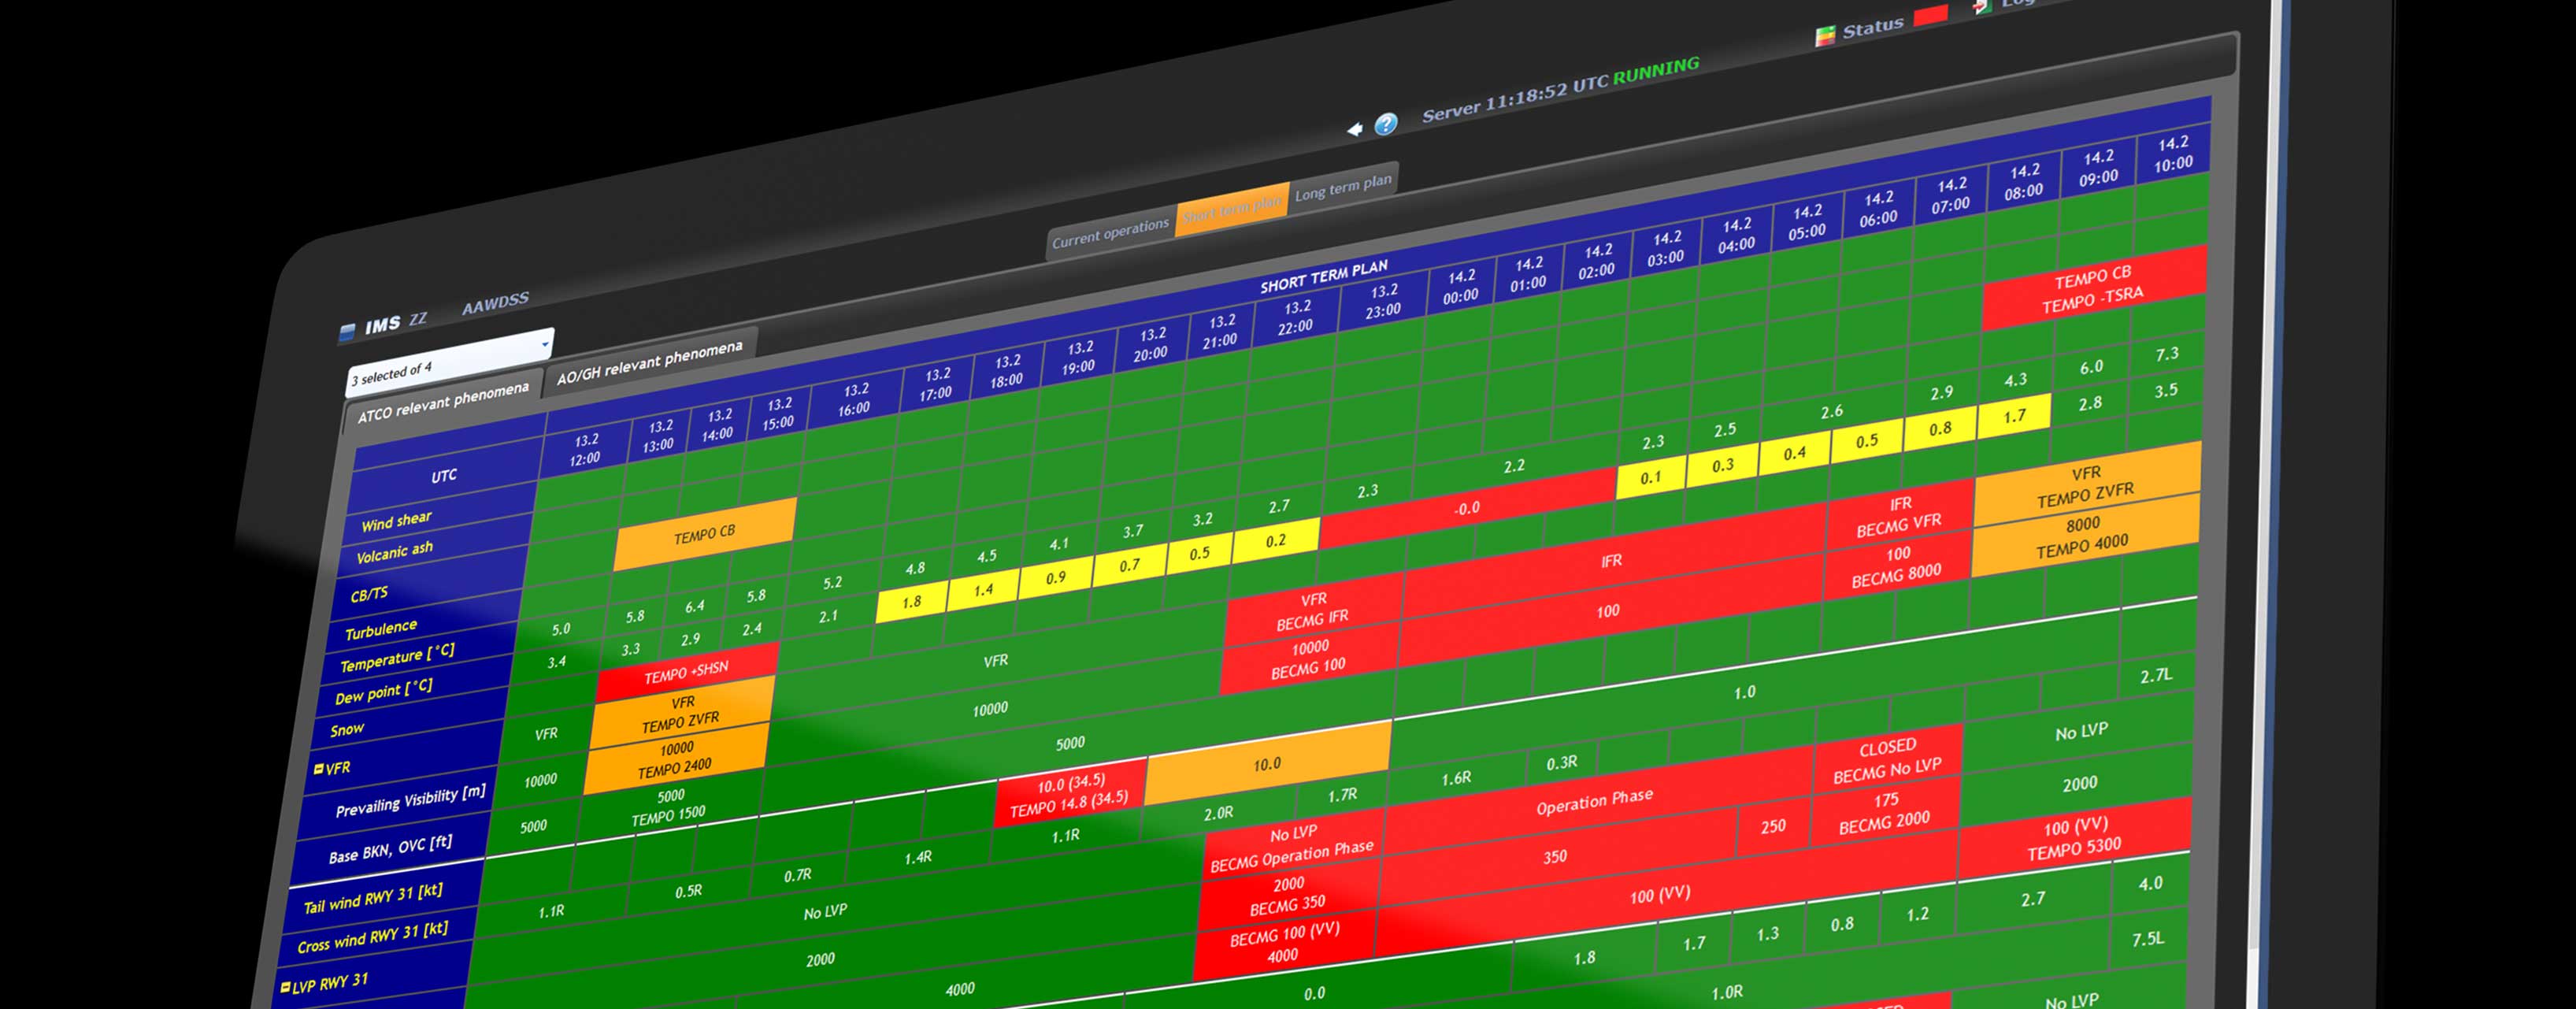
Task: Click the UTC header cell
Action: [x=444, y=476]
